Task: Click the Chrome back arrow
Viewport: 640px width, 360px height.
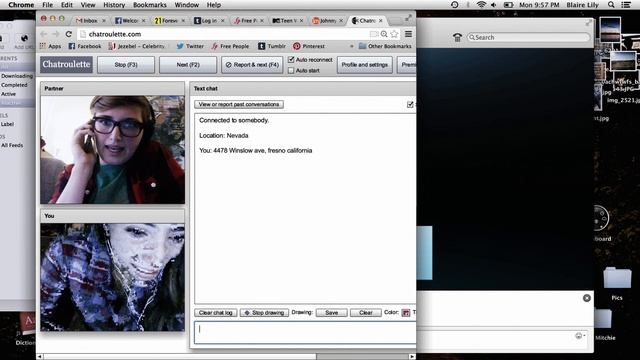Action: 44,34
